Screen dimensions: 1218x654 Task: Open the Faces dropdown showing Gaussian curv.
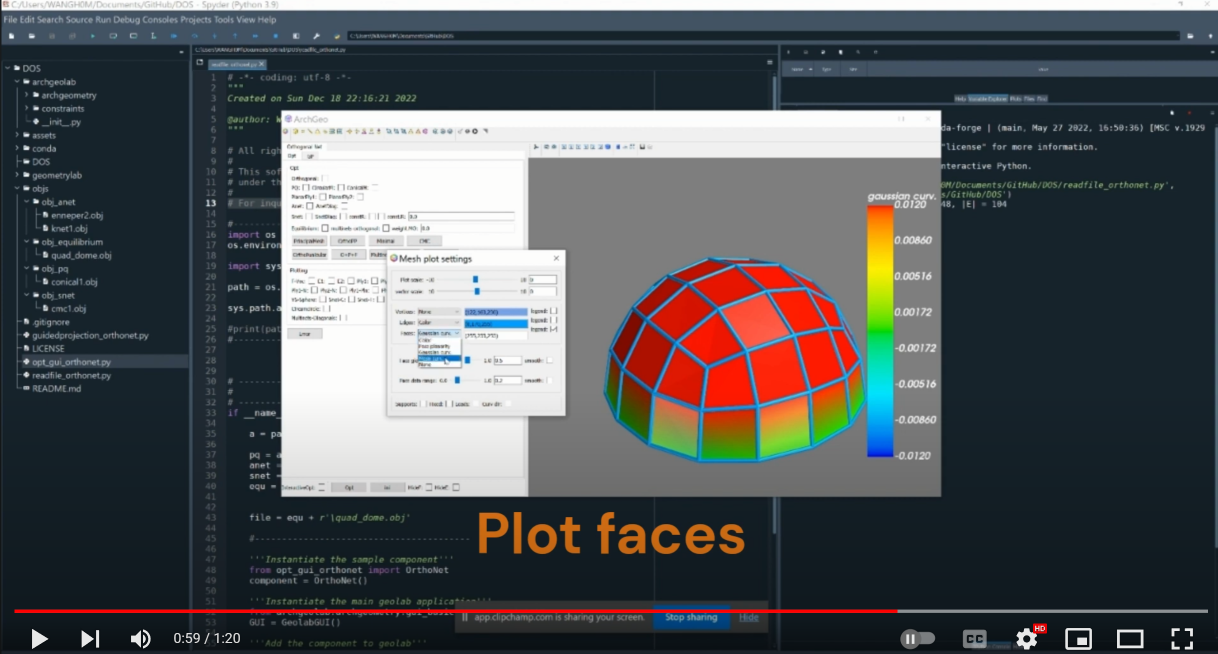tap(439, 333)
